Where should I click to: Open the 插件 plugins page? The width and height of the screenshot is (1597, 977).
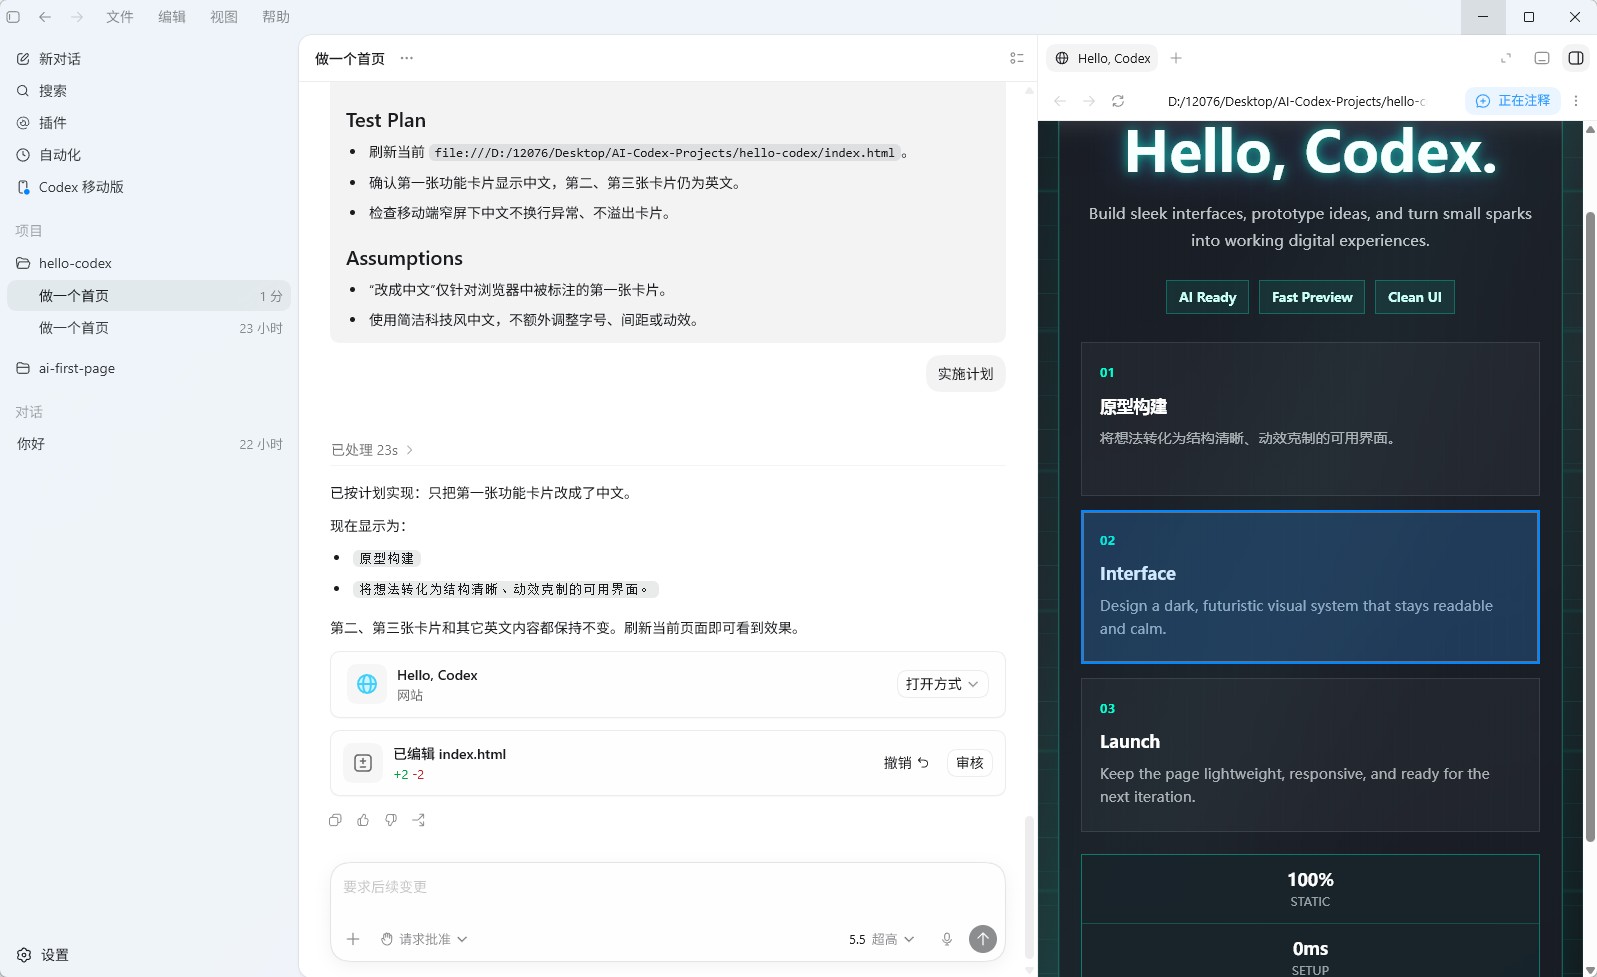148,123
